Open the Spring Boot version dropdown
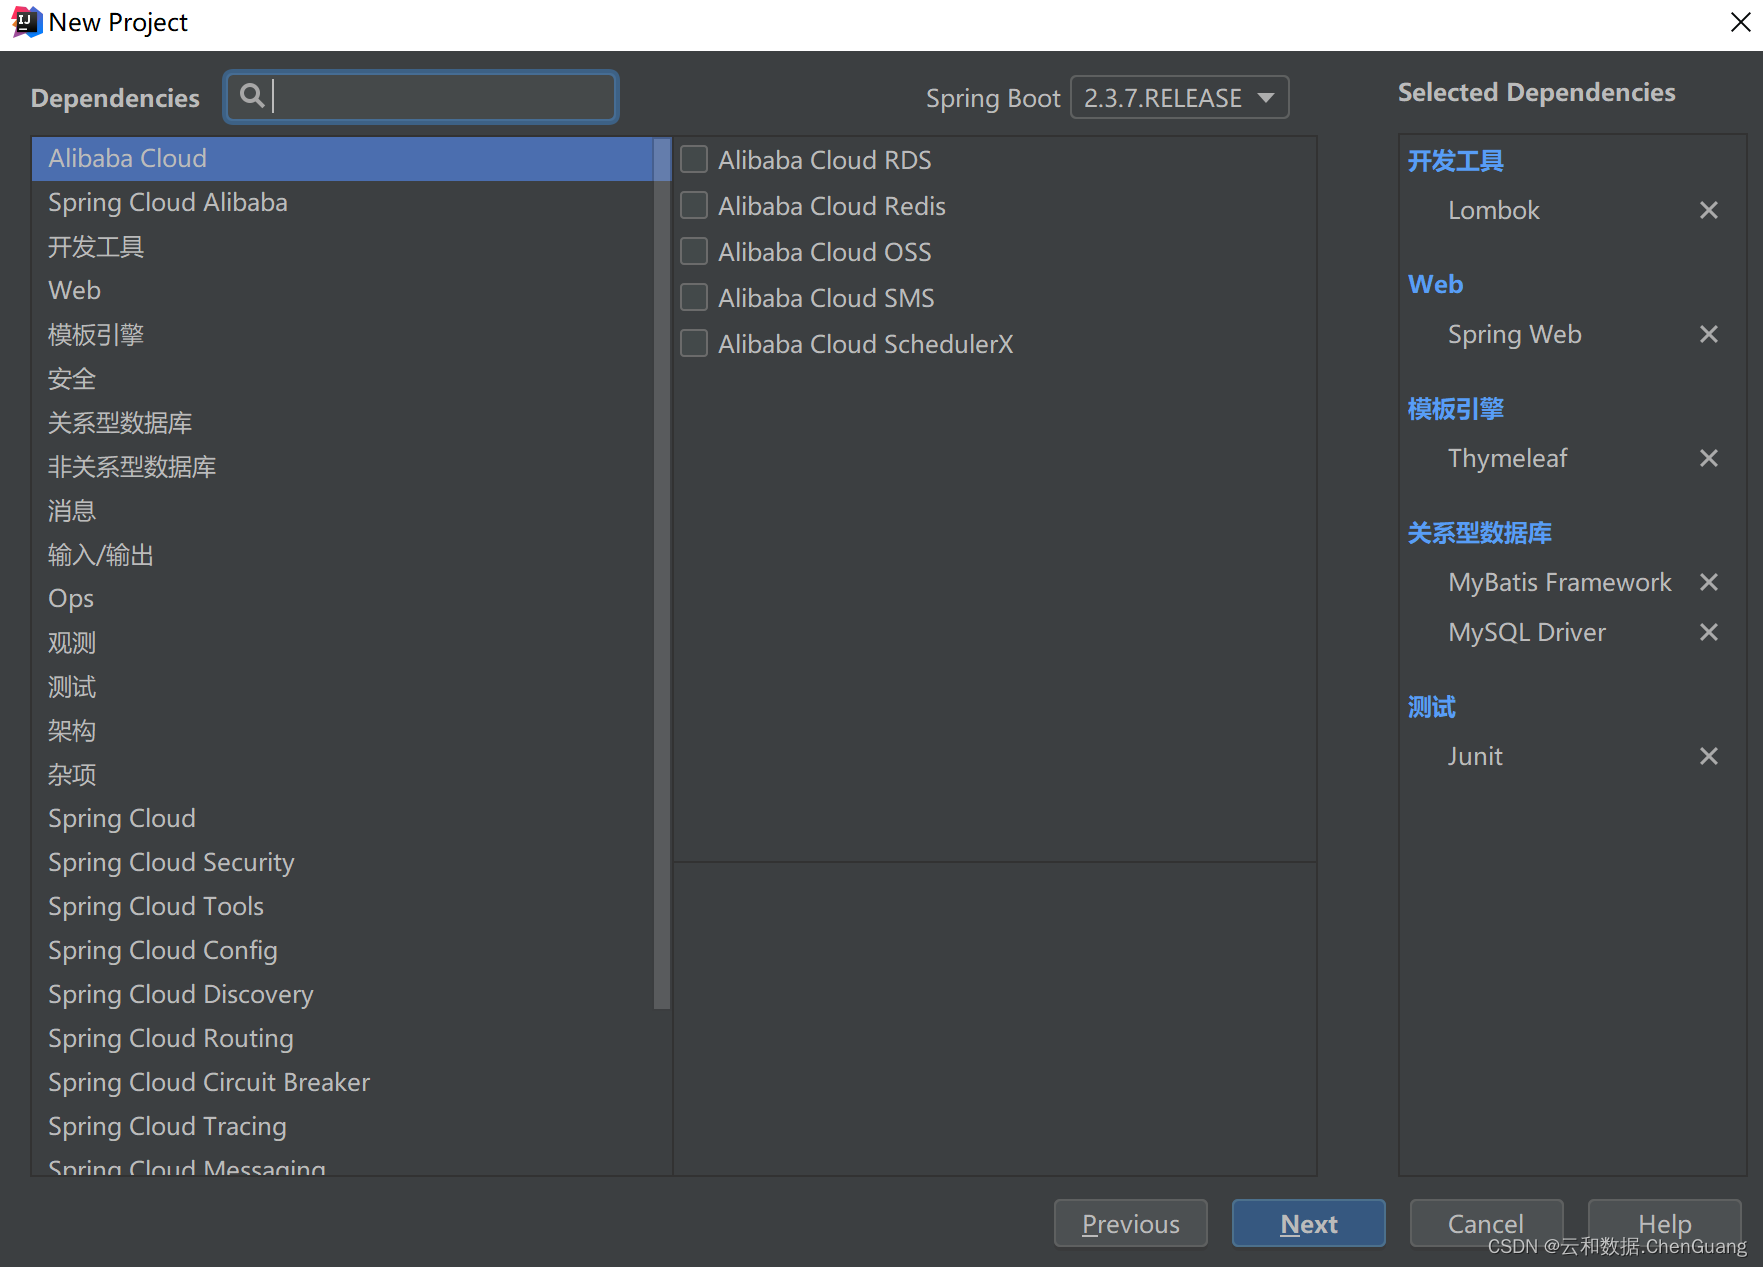Image resolution: width=1763 pixels, height=1267 pixels. 1179,98
